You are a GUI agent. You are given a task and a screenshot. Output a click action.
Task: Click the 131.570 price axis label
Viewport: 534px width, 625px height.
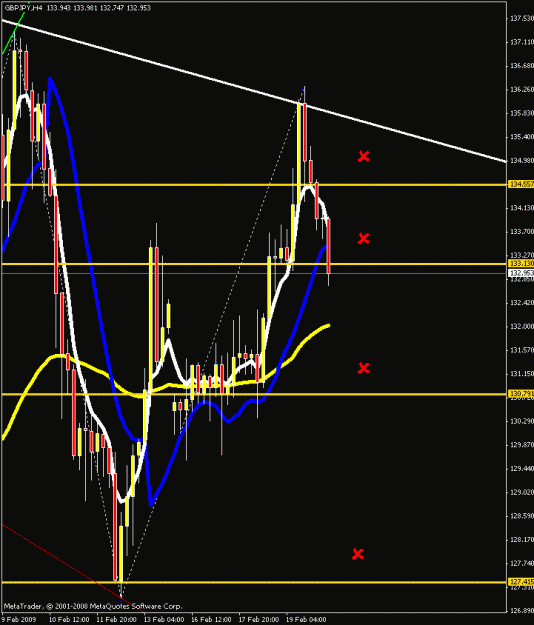tap(522, 350)
